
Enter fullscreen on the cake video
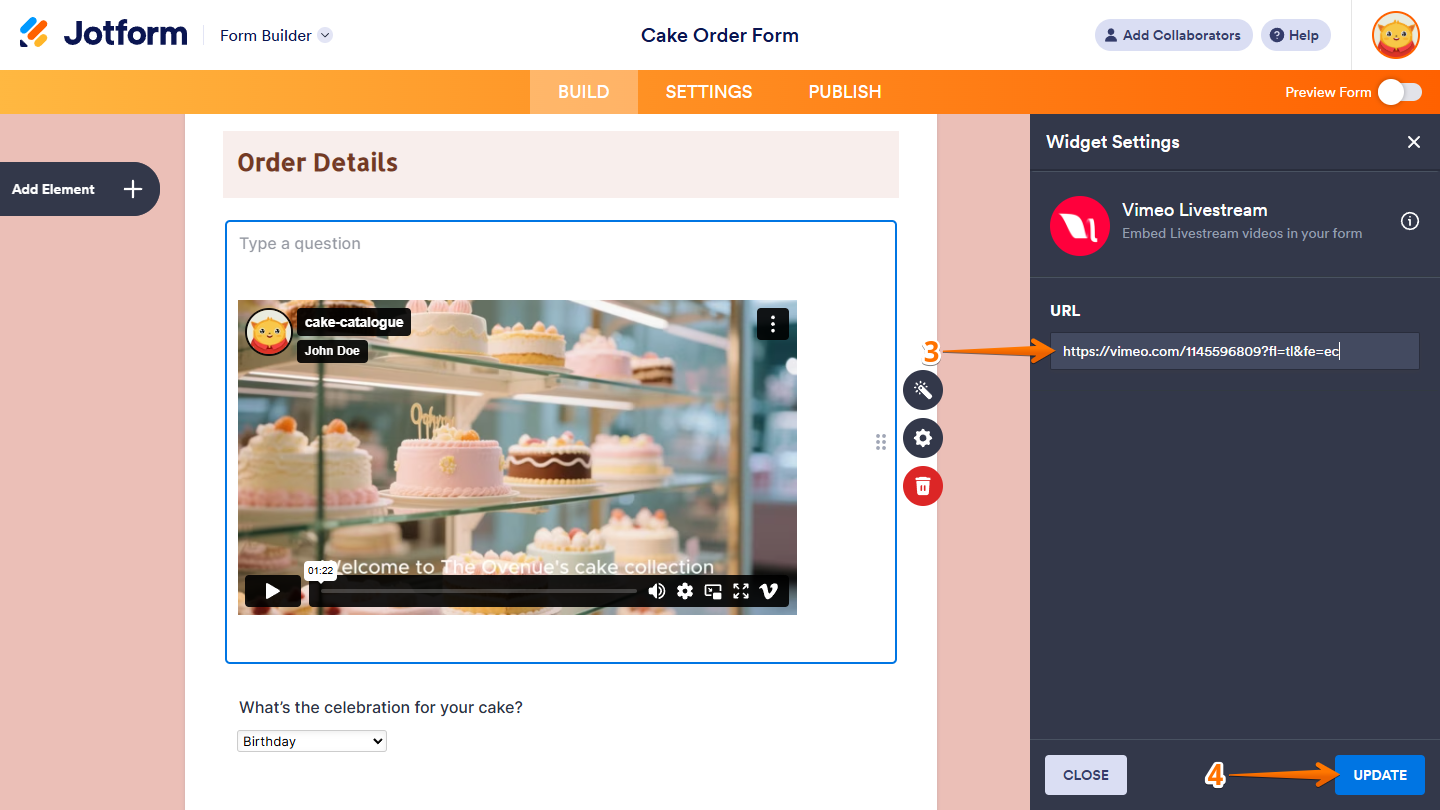pos(740,591)
